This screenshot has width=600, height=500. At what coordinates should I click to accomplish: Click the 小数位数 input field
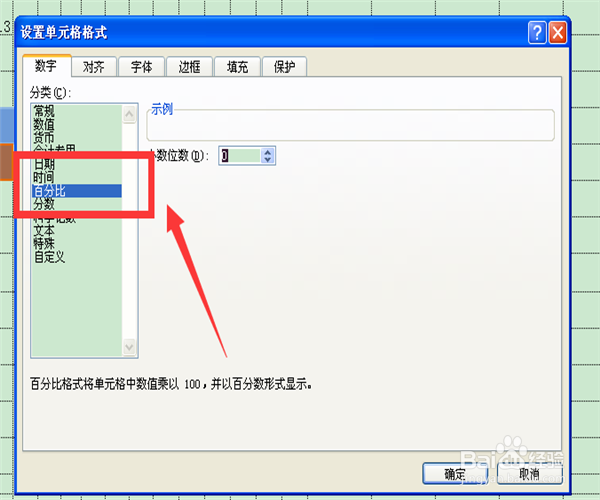pyautogui.click(x=240, y=156)
